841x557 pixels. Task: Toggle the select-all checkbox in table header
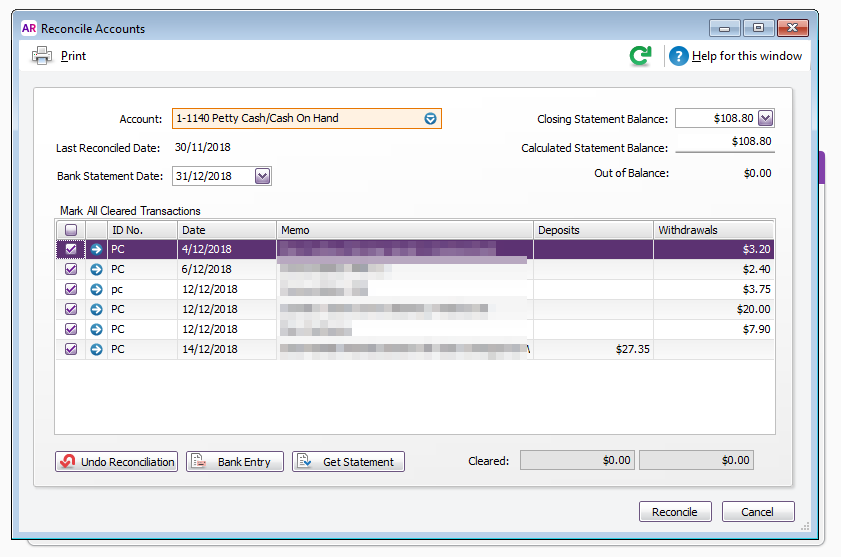(71, 230)
